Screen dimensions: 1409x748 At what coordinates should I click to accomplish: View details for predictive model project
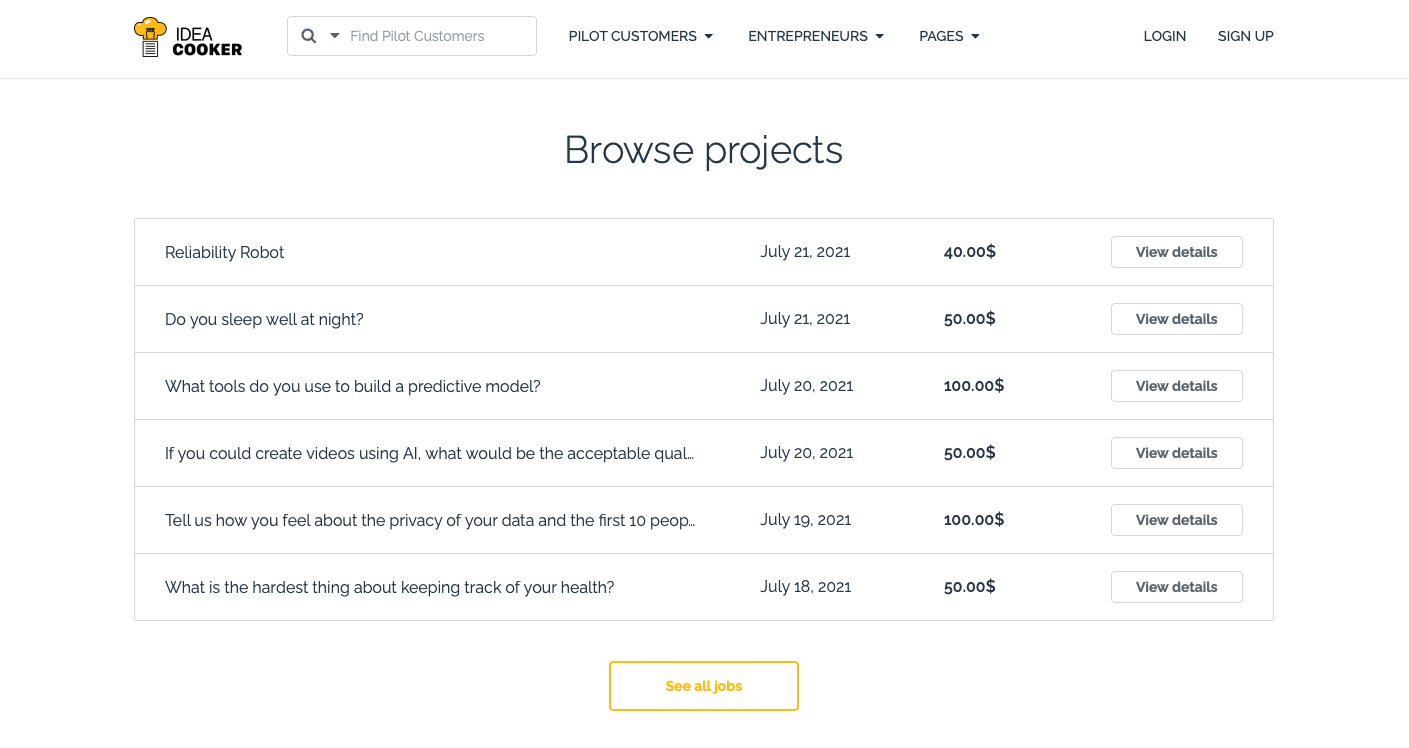point(1176,386)
